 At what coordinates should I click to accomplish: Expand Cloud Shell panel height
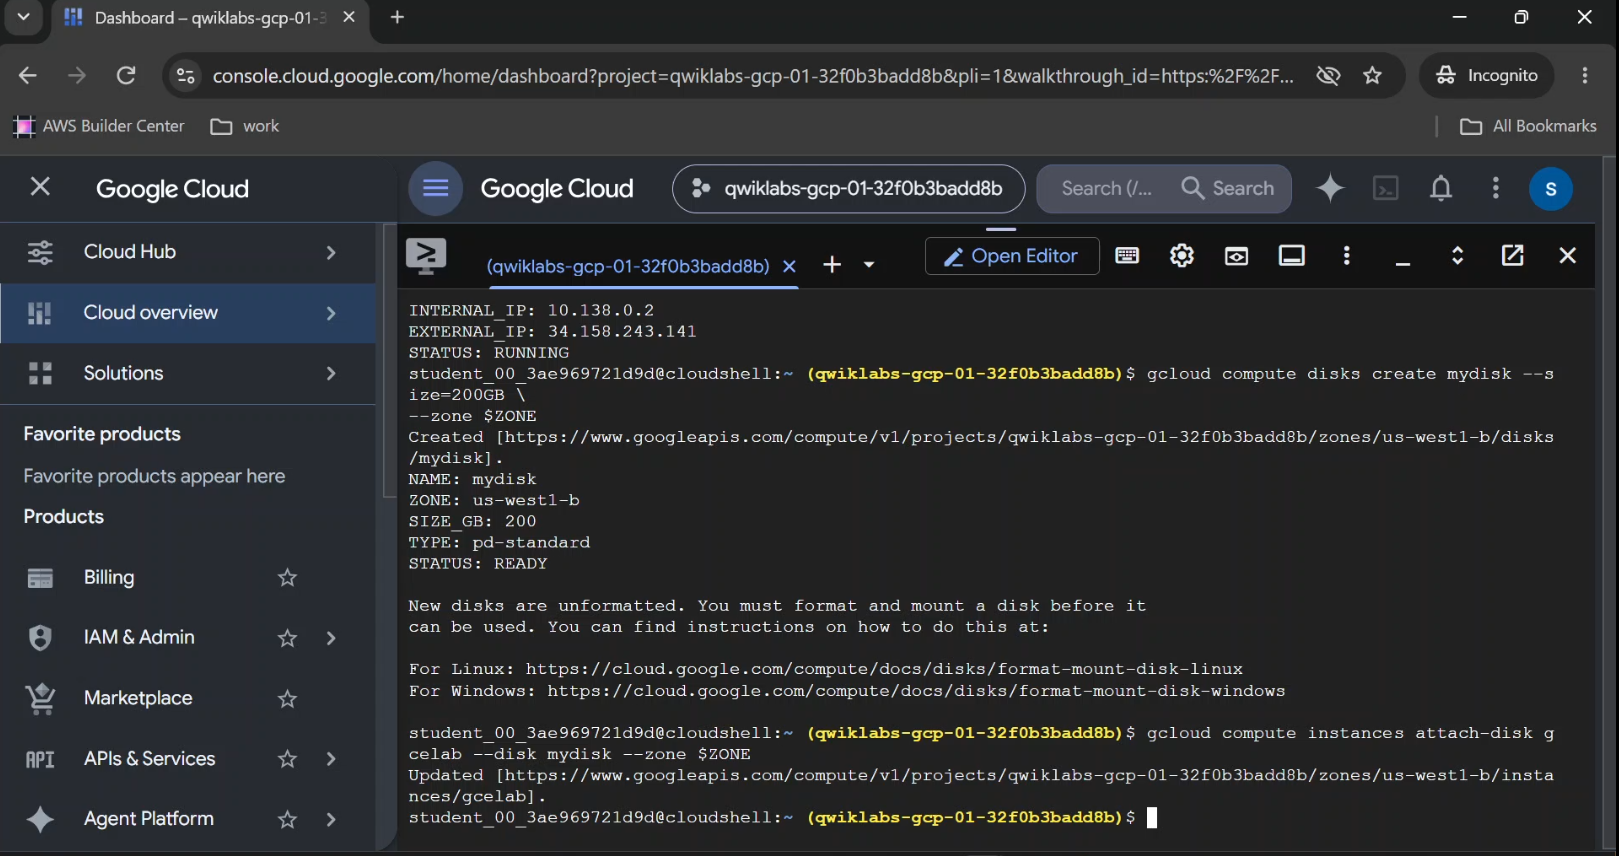1458,256
